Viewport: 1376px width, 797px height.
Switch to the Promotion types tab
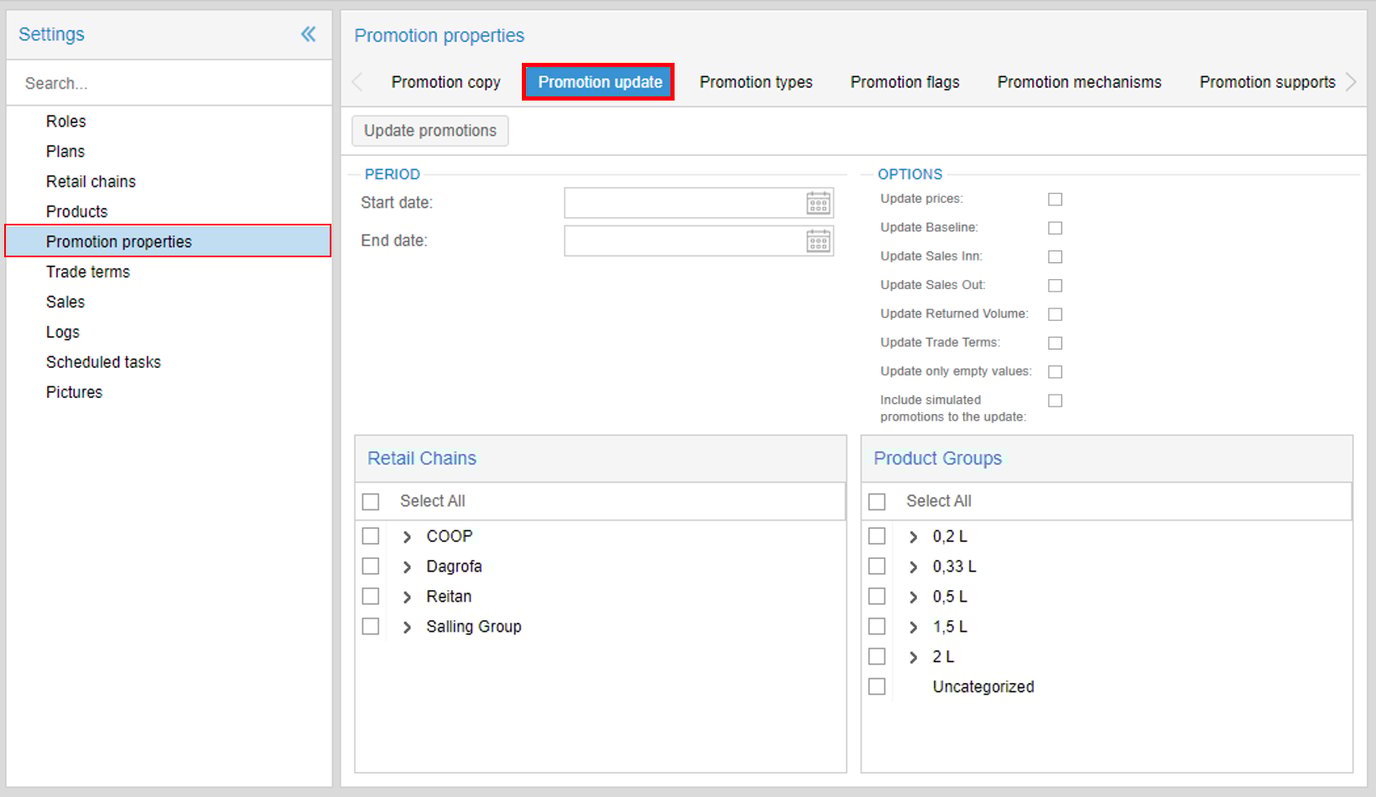click(755, 82)
